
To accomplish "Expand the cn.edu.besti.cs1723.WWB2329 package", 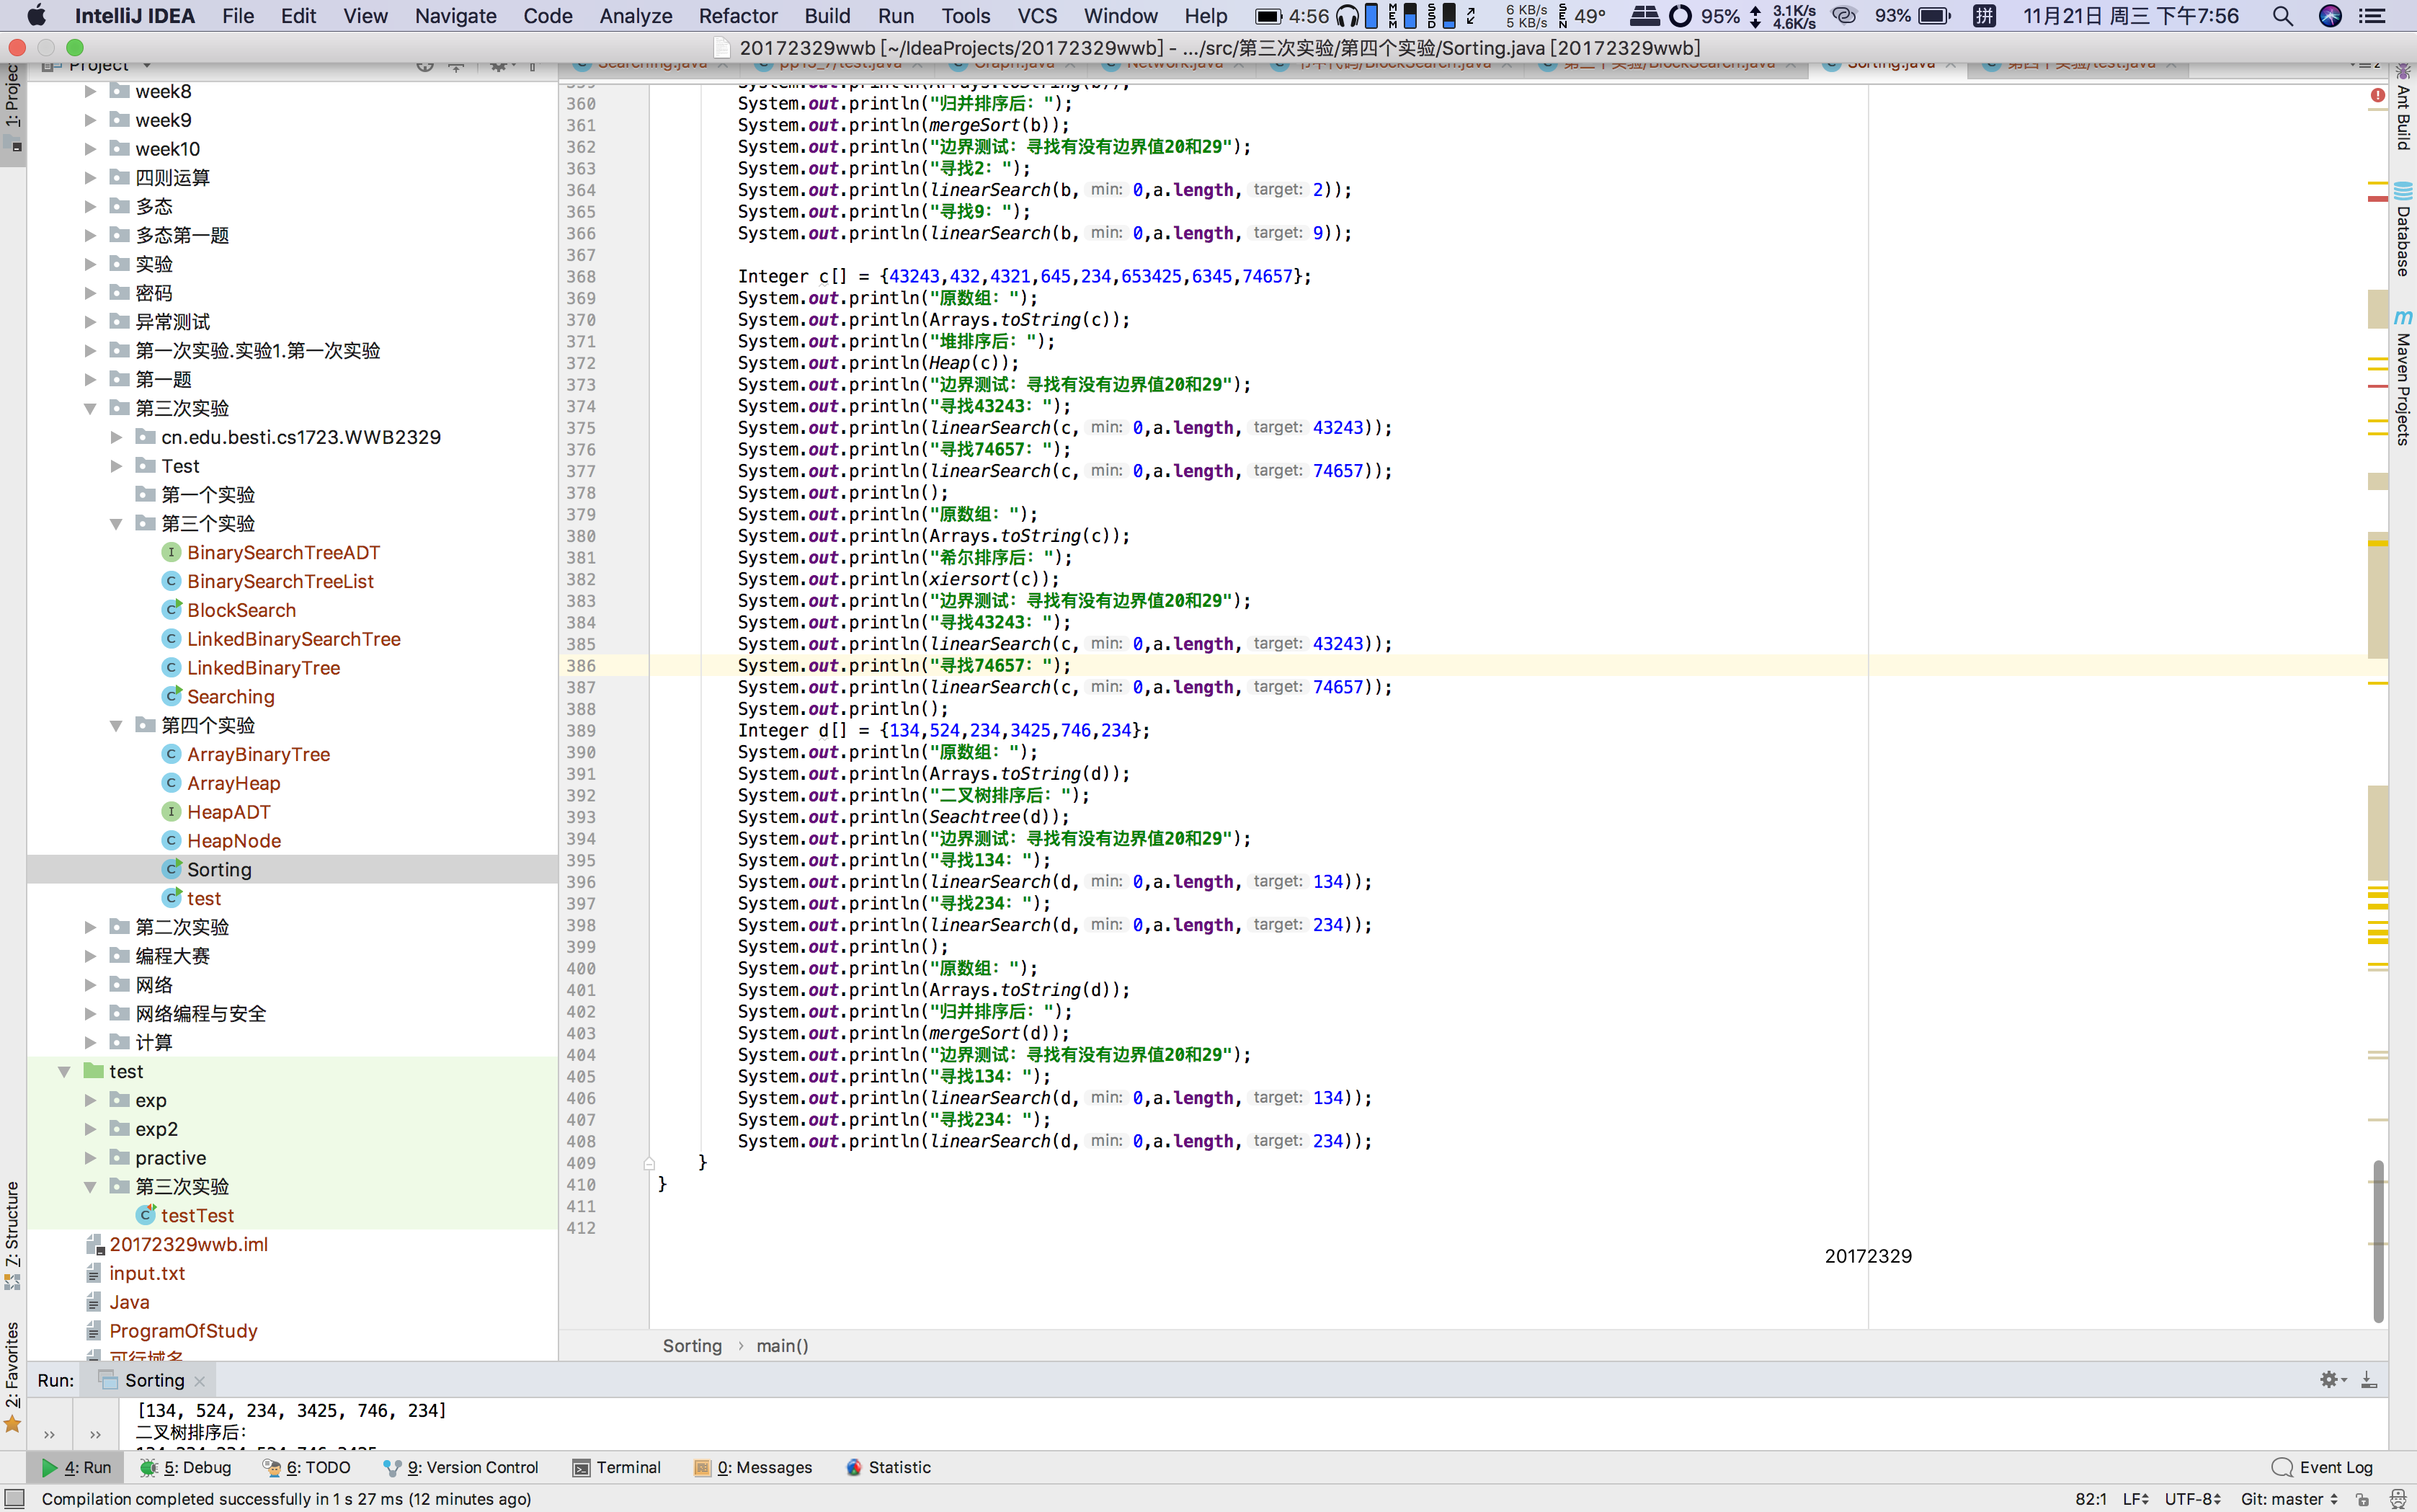I will [116, 437].
